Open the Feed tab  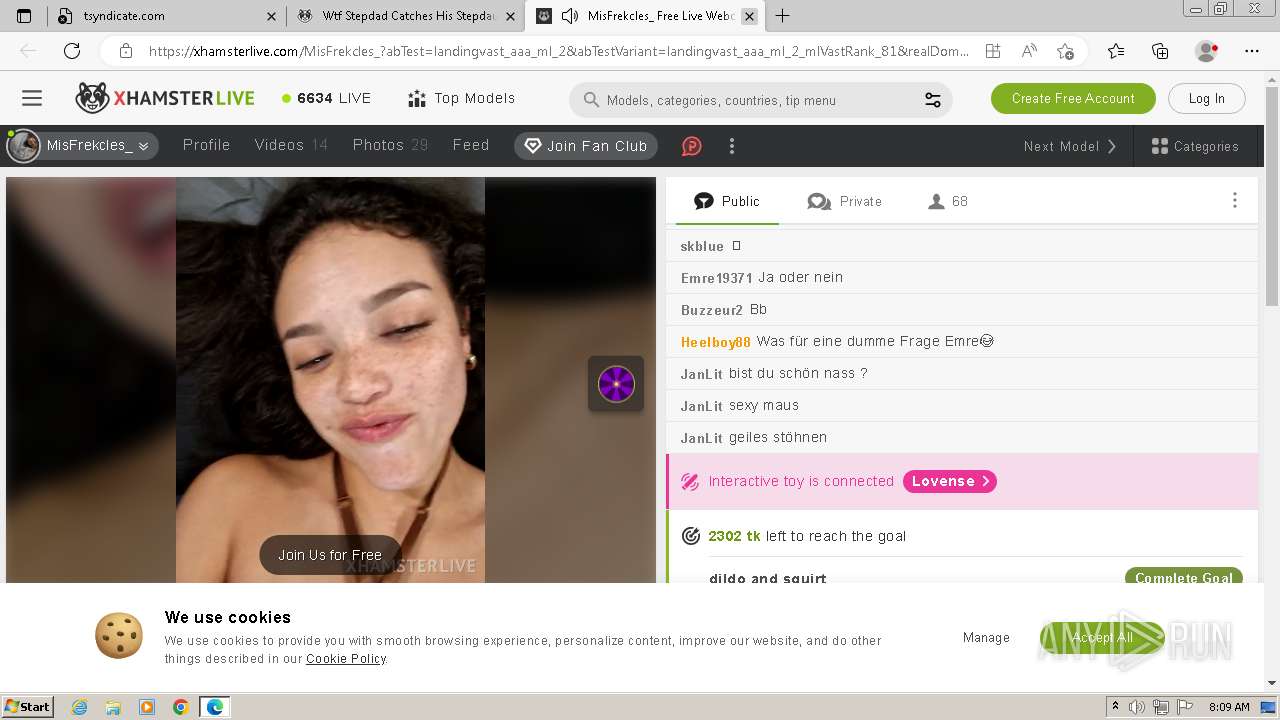pyautogui.click(x=471, y=145)
